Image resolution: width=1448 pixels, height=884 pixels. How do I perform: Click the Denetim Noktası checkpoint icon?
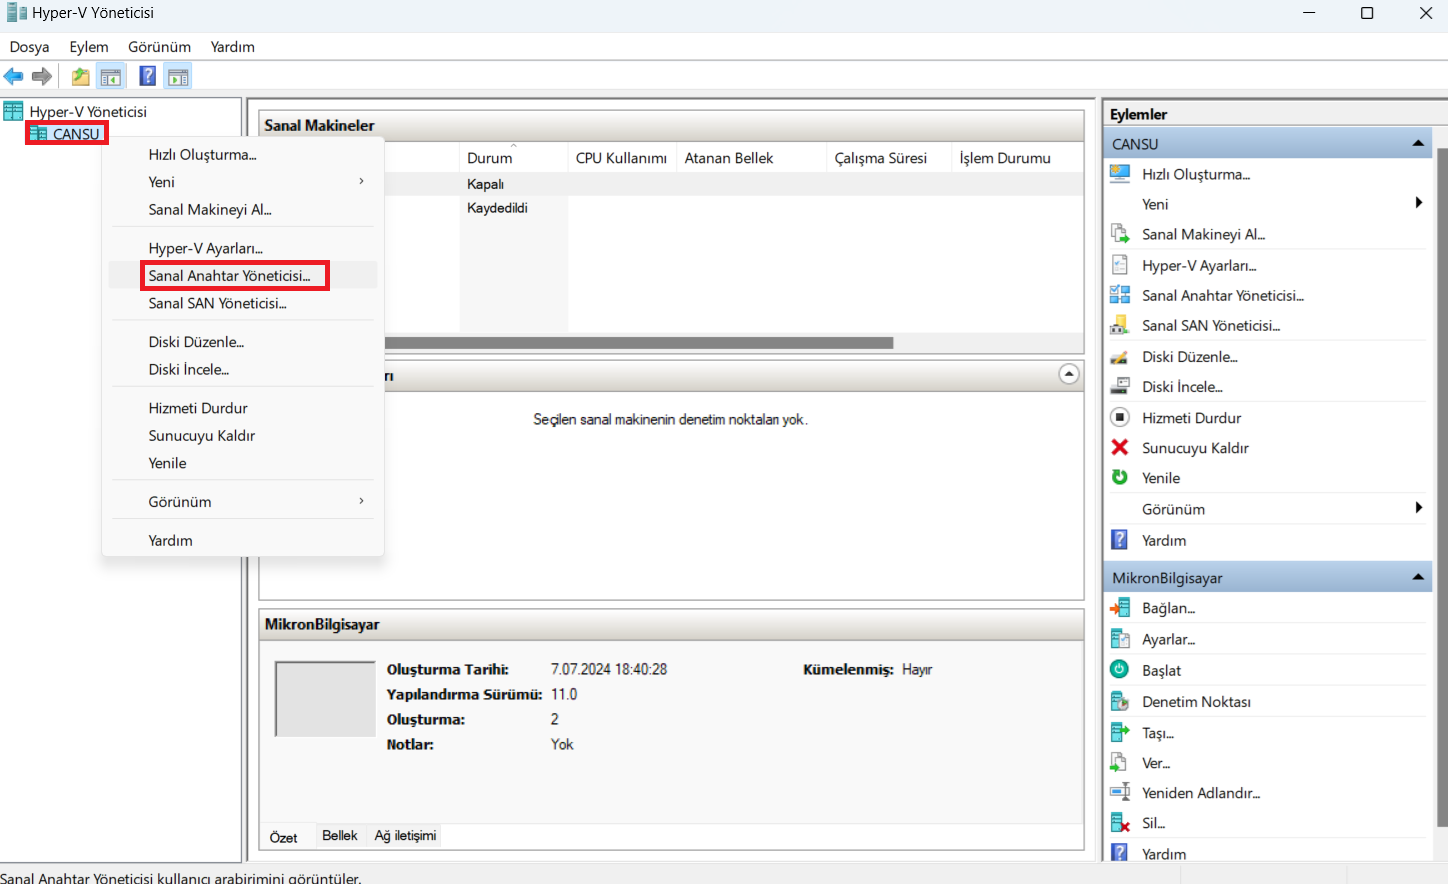1120,701
